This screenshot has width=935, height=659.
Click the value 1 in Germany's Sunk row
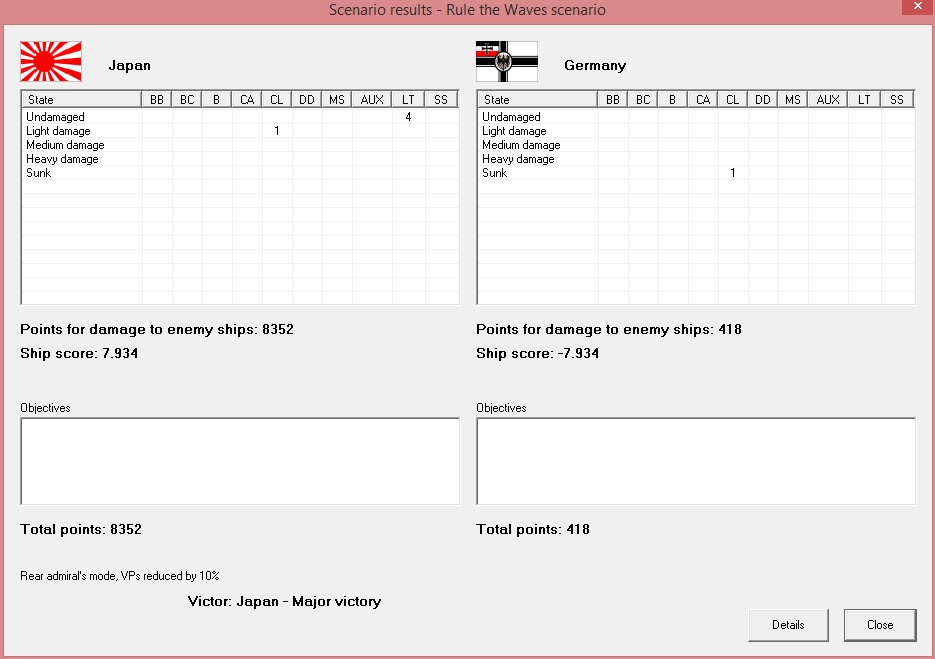coord(733,173)
